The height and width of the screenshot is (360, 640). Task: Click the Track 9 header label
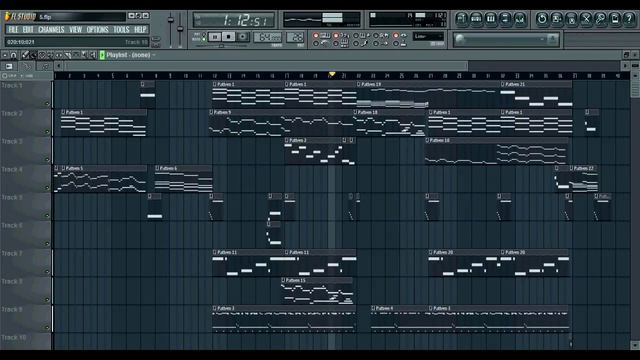coord(12,309)
